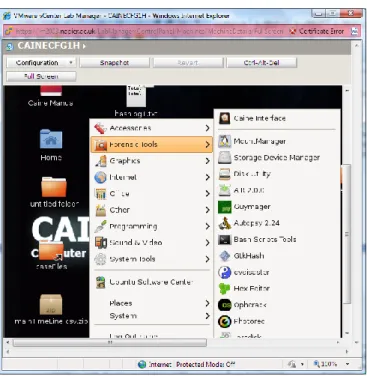
Task: Select the Bash Scripts Tools entry
Action: click(277, 240)
